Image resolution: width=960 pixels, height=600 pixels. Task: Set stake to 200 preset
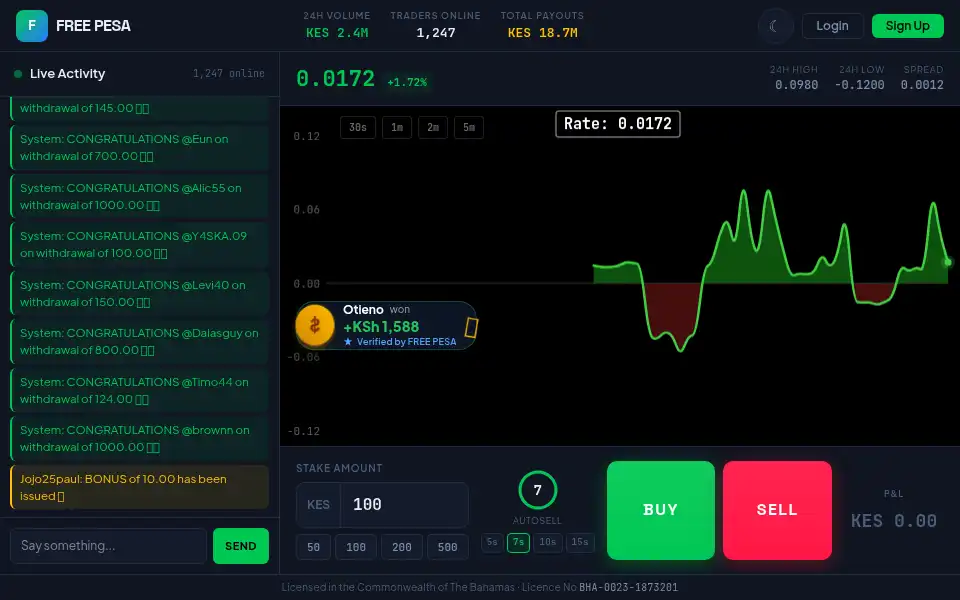coord(402,547)
